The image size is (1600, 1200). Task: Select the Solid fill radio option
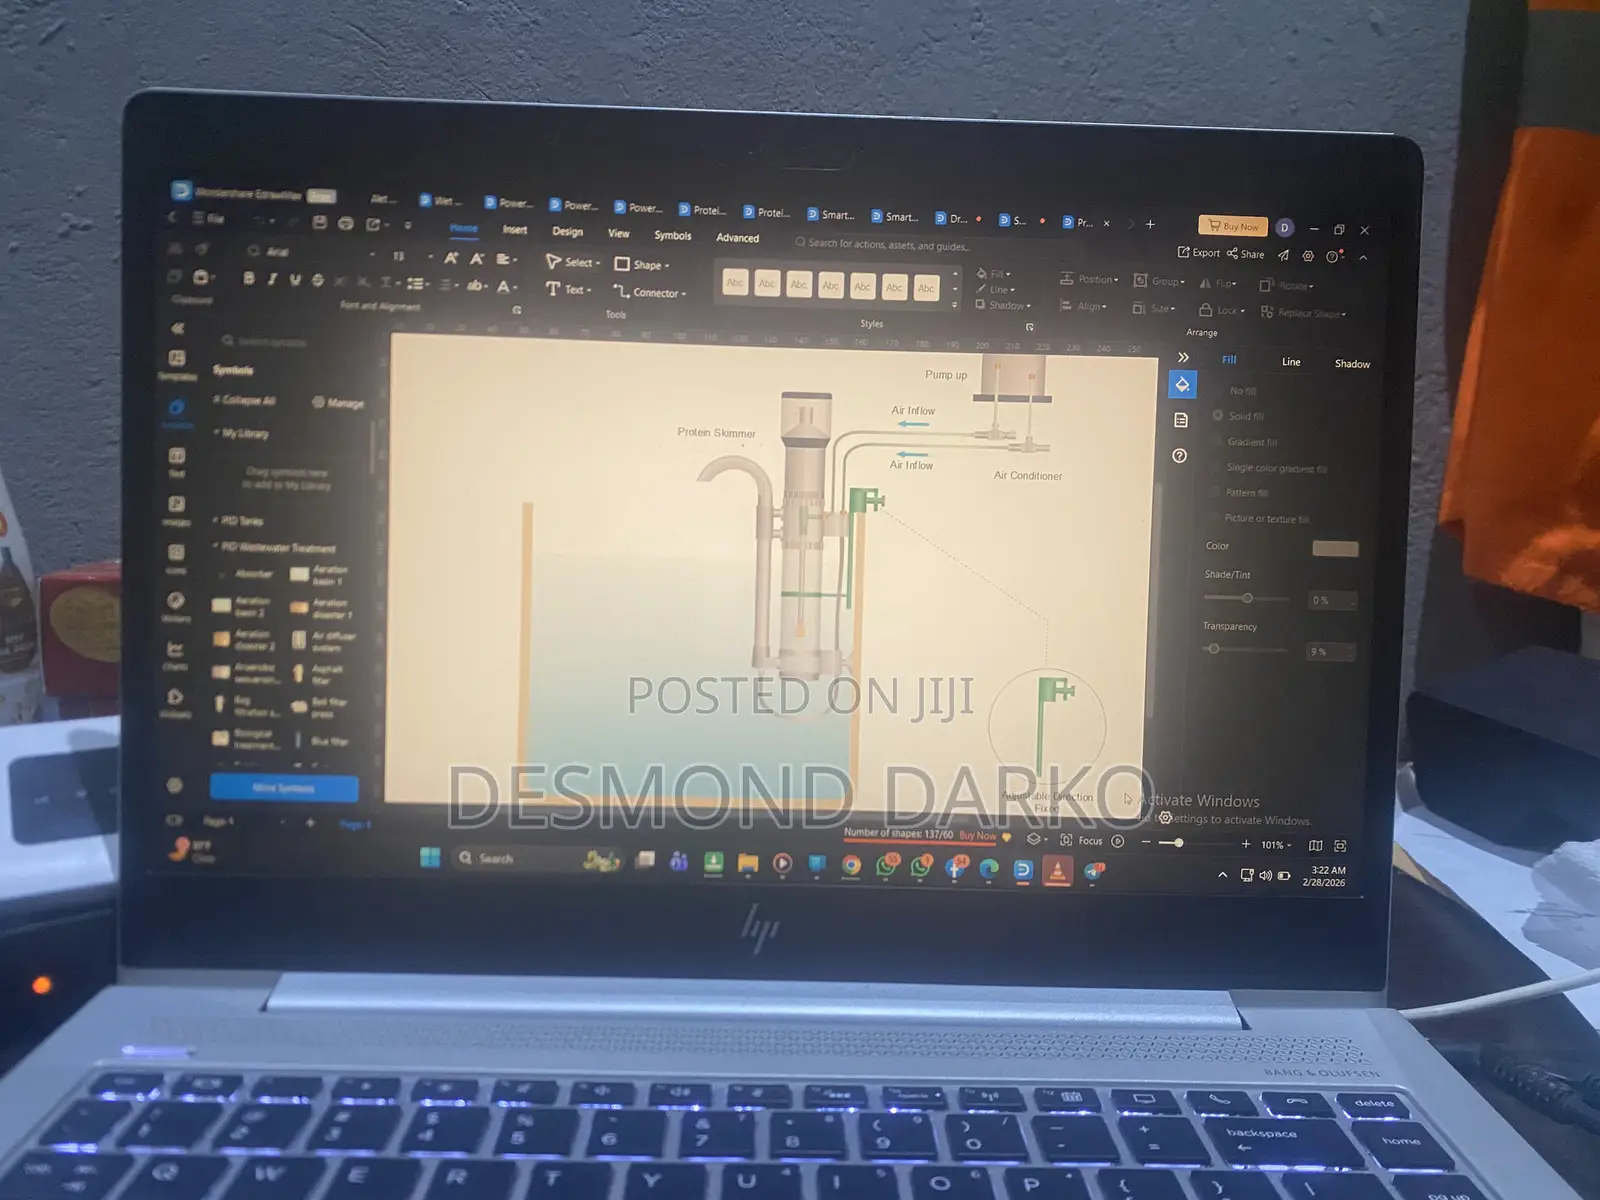coord(1238,416)
